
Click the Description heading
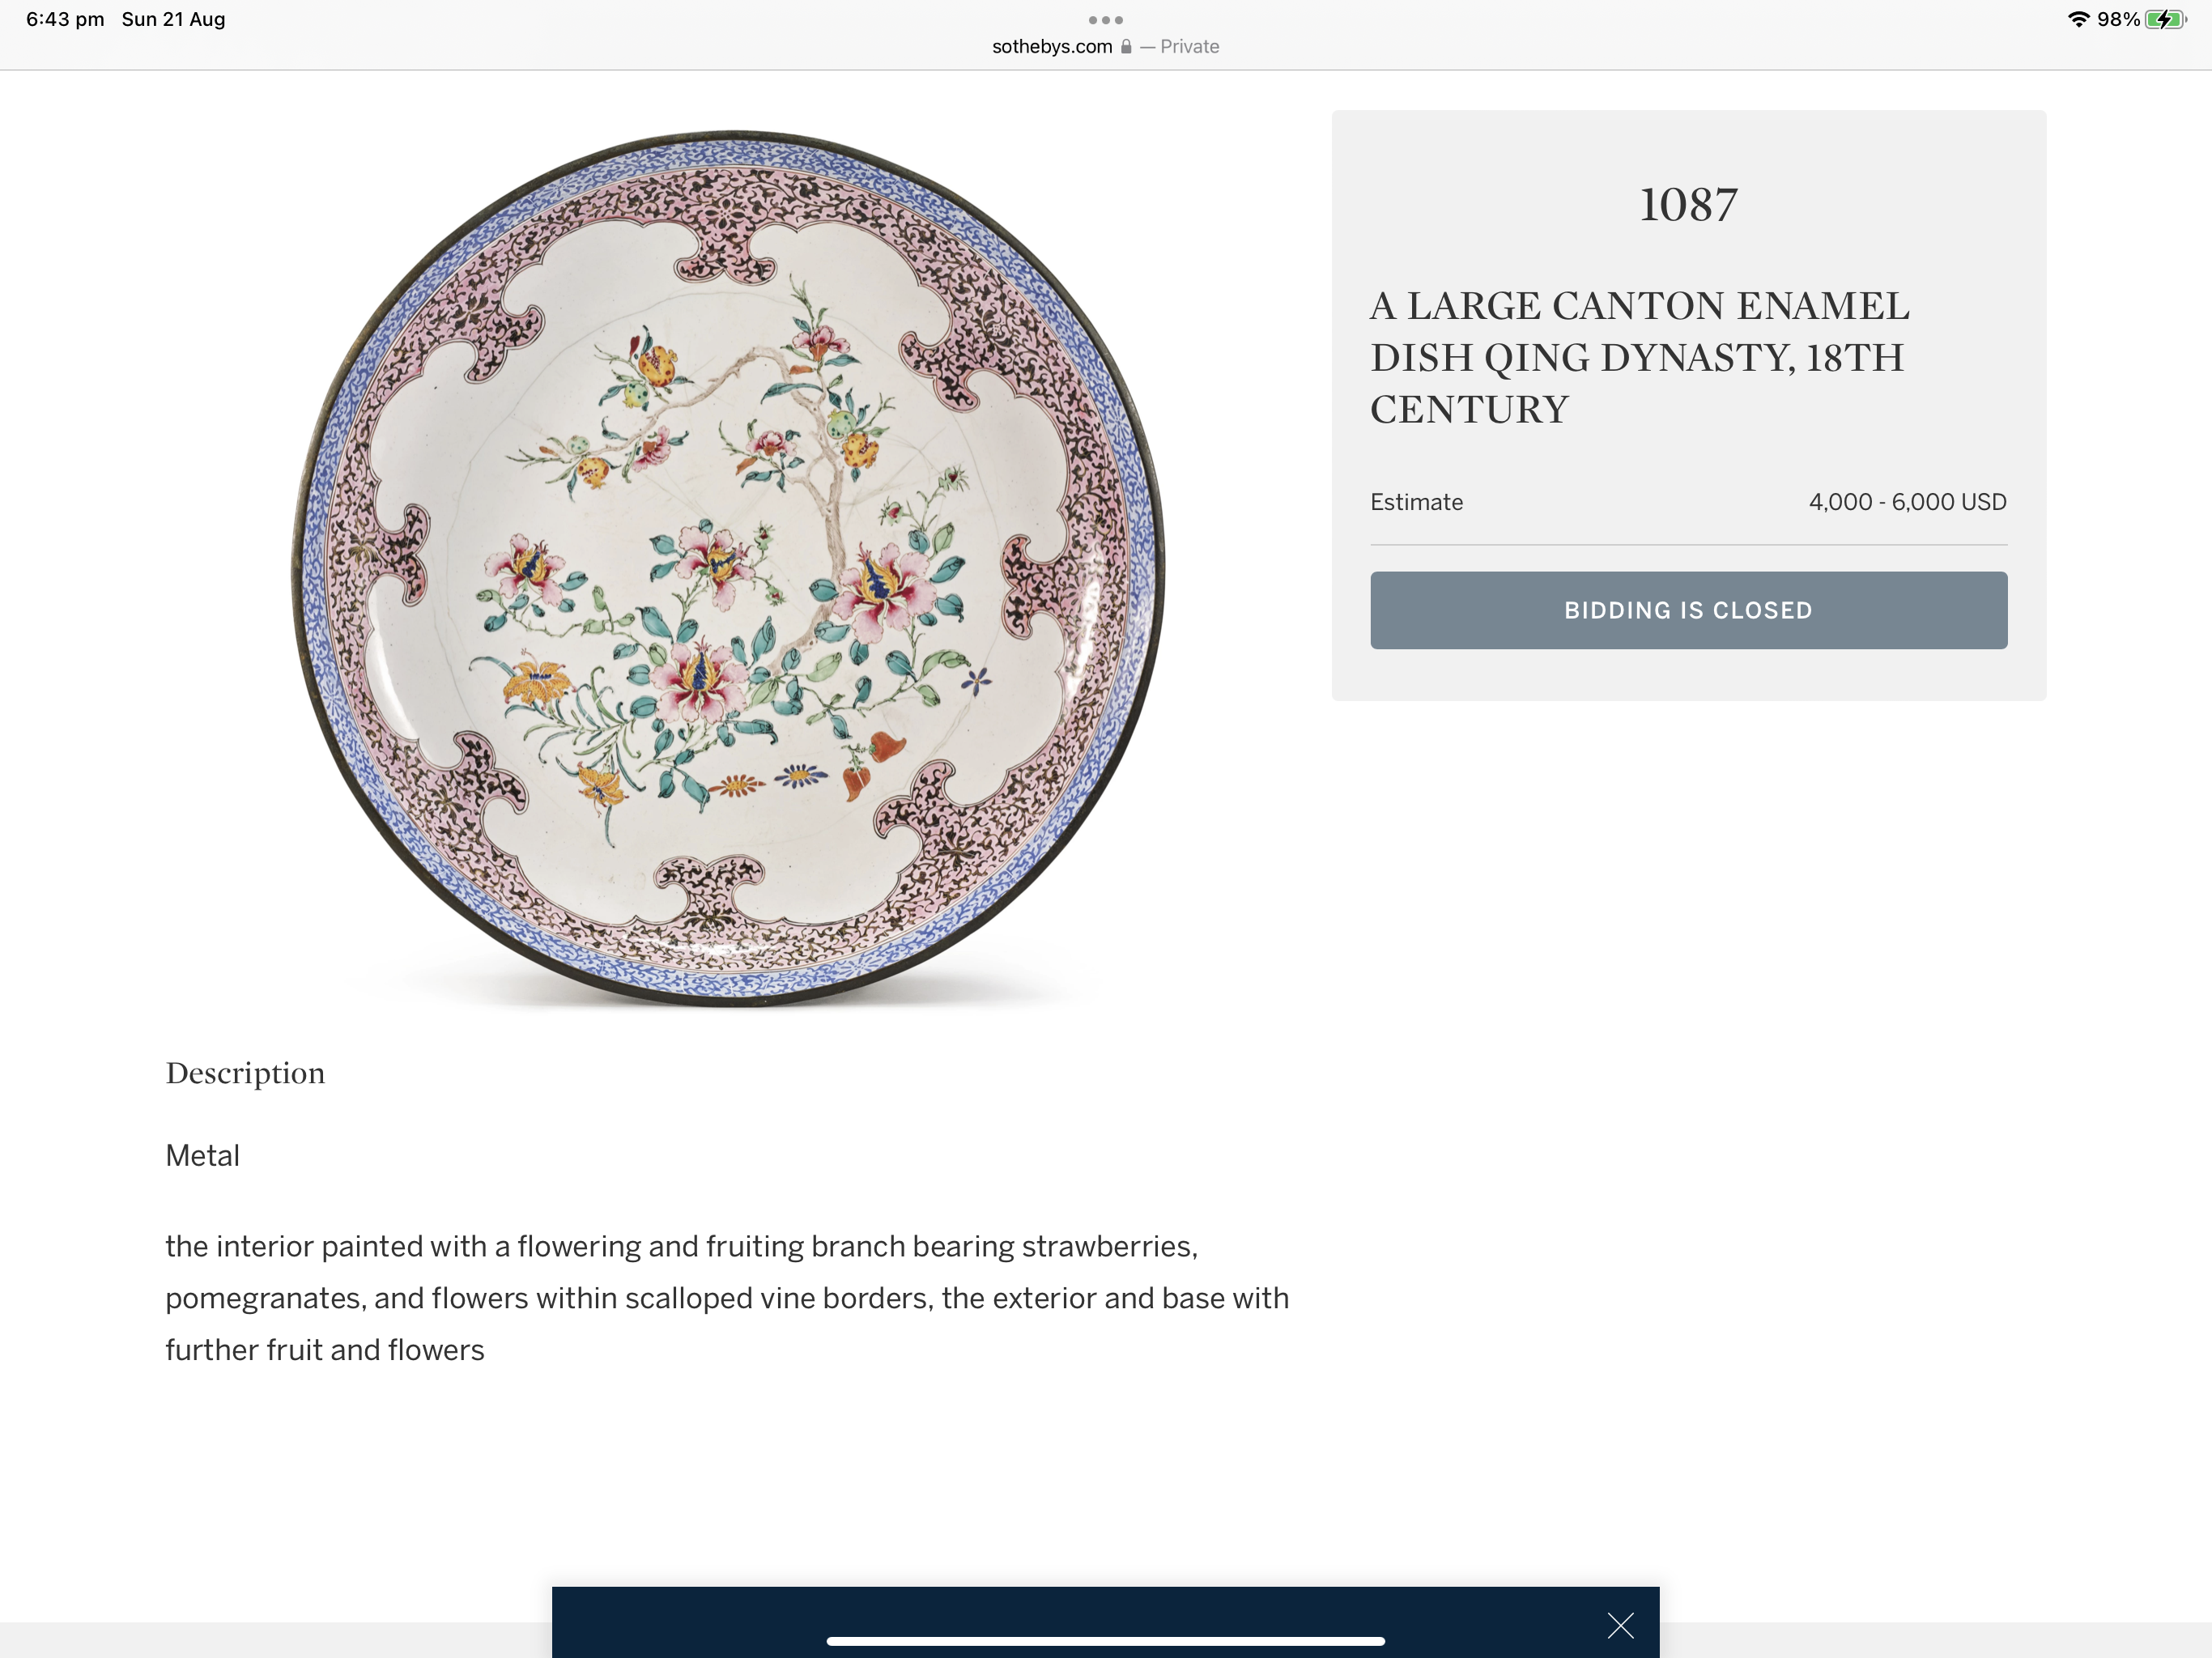(245, 1073)
